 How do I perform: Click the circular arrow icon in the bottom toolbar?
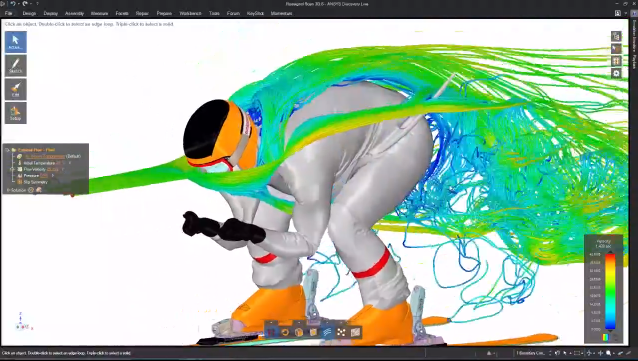[x=285, y=333]
